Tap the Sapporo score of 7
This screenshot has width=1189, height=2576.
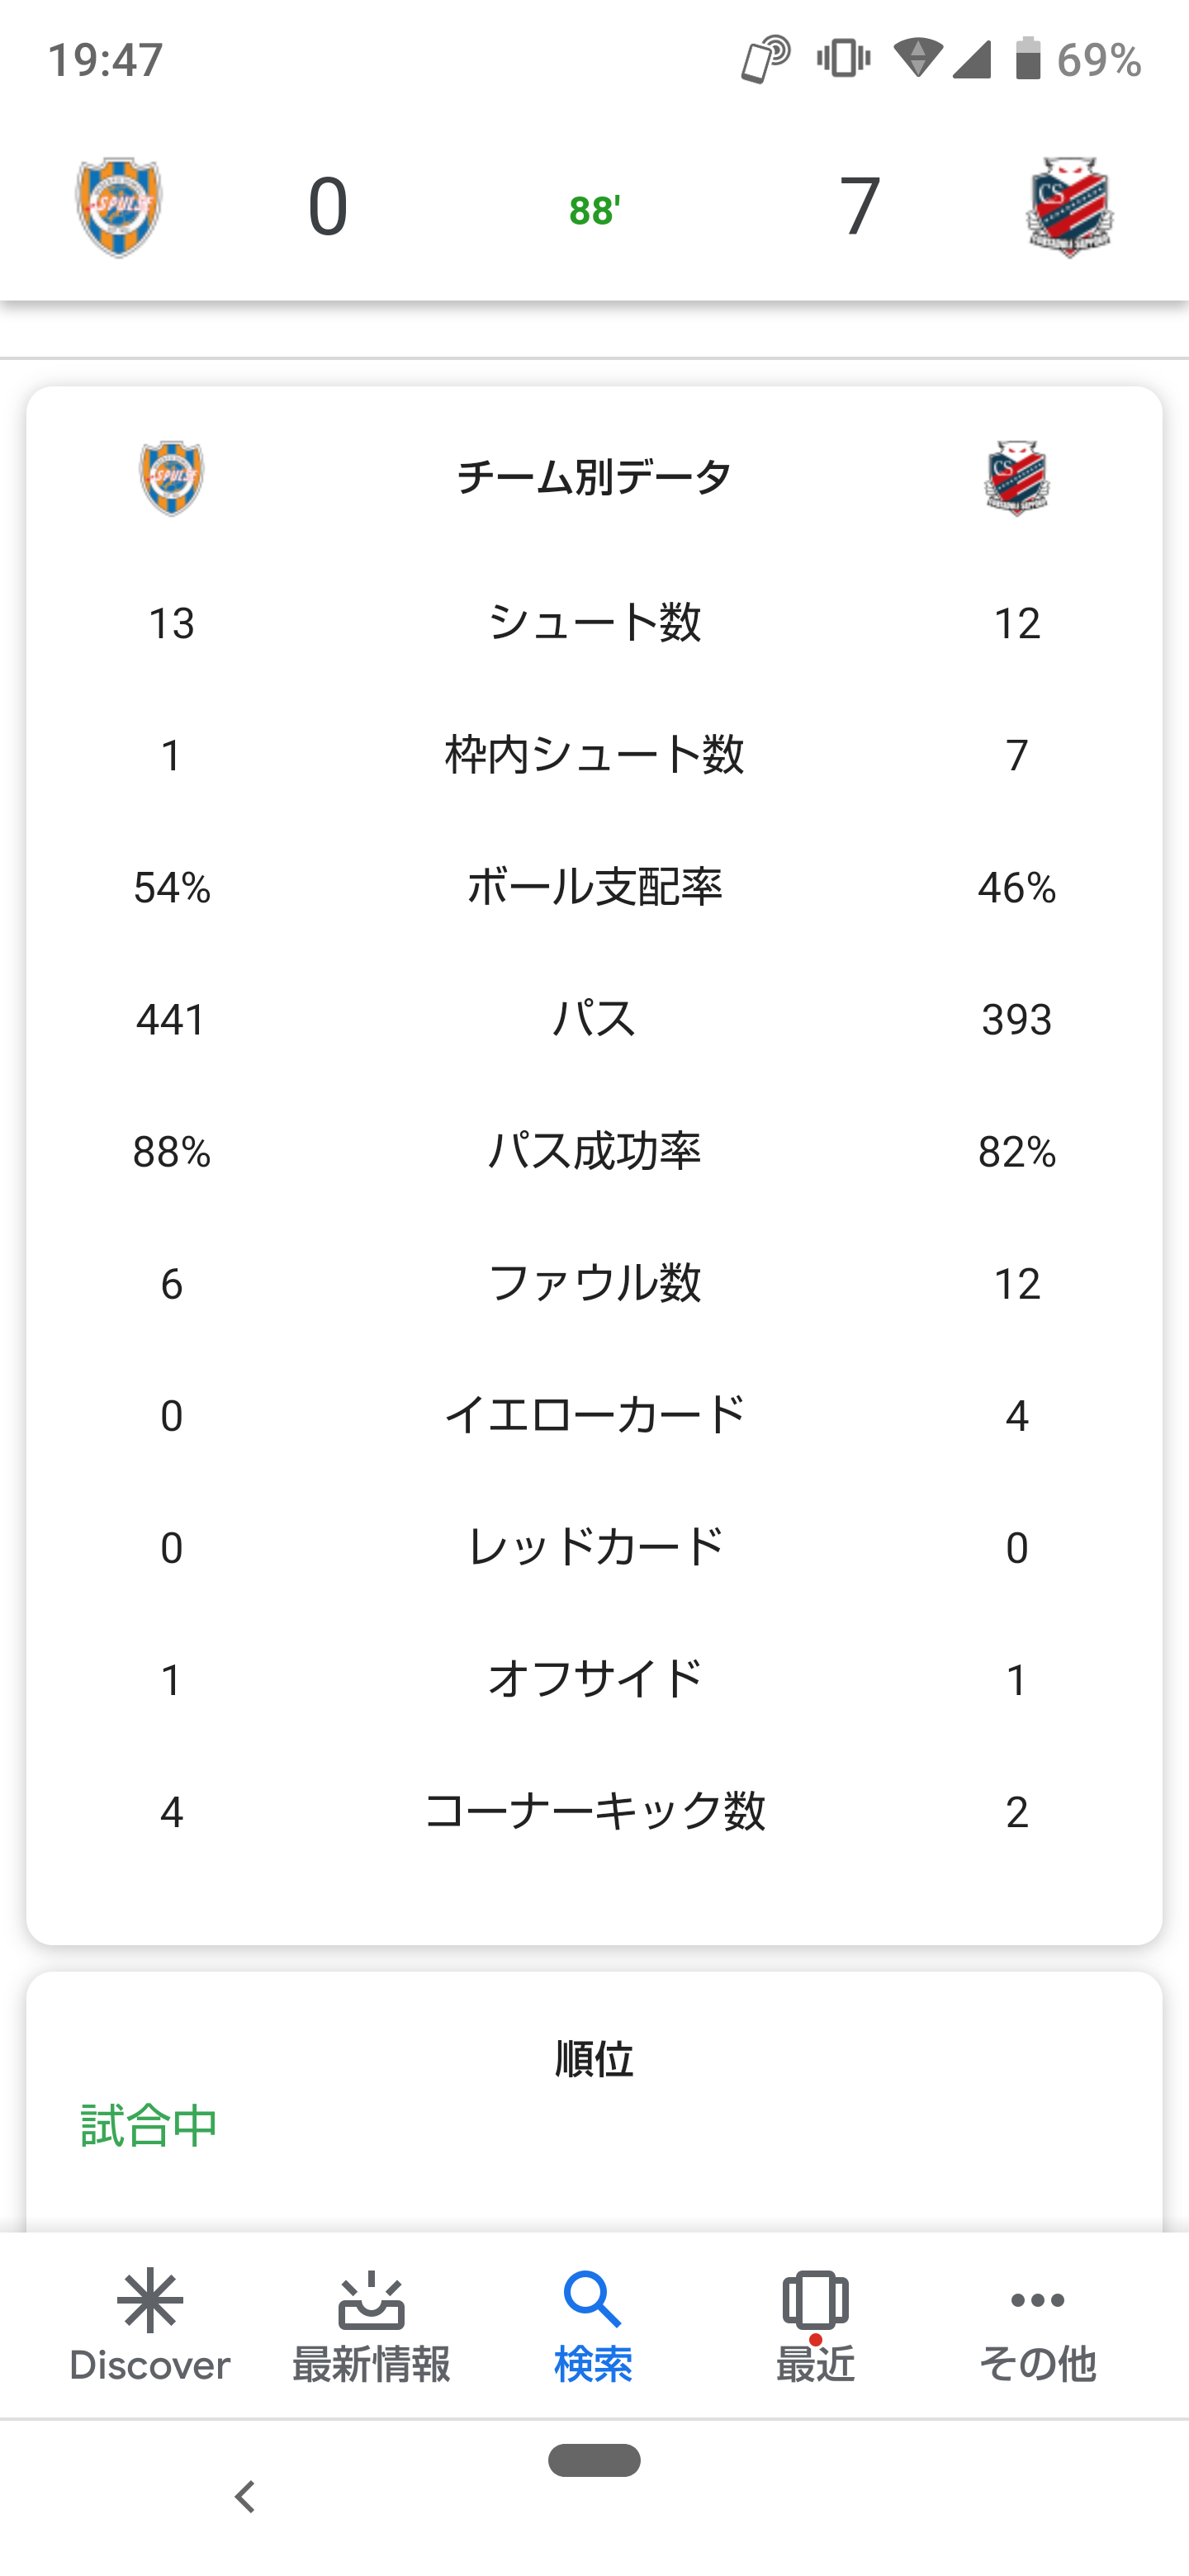click(x=859, y=207)
